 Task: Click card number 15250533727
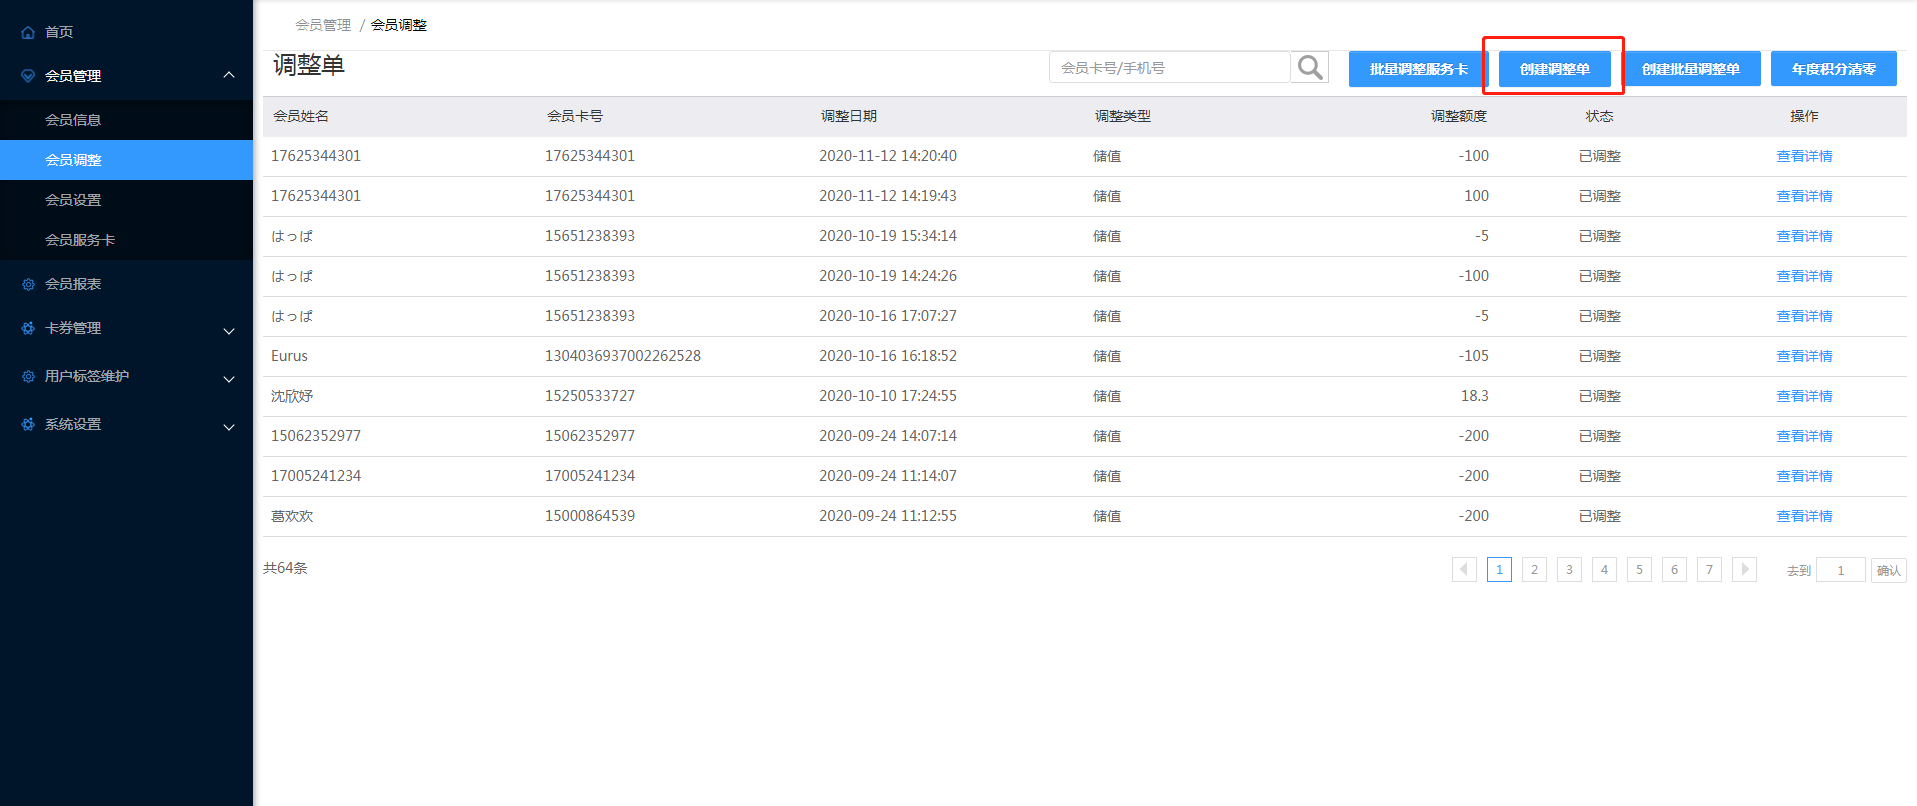pyautogui.click(x=590, y=396)
